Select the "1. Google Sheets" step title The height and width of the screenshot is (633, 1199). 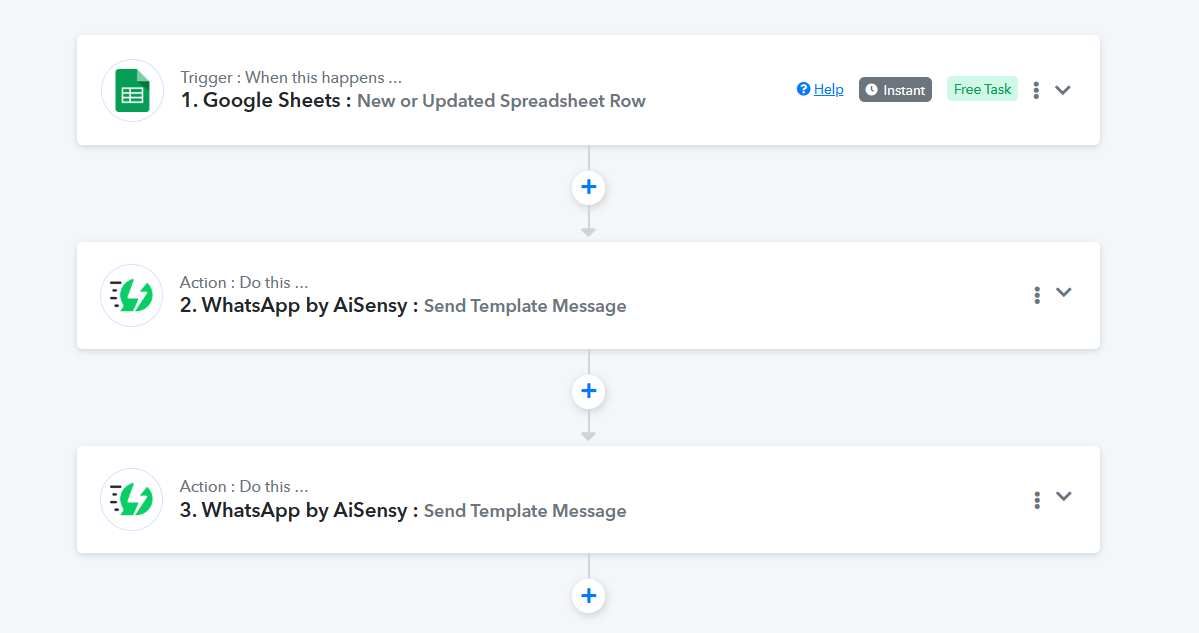pyautogui.click(x=265, y=100)
